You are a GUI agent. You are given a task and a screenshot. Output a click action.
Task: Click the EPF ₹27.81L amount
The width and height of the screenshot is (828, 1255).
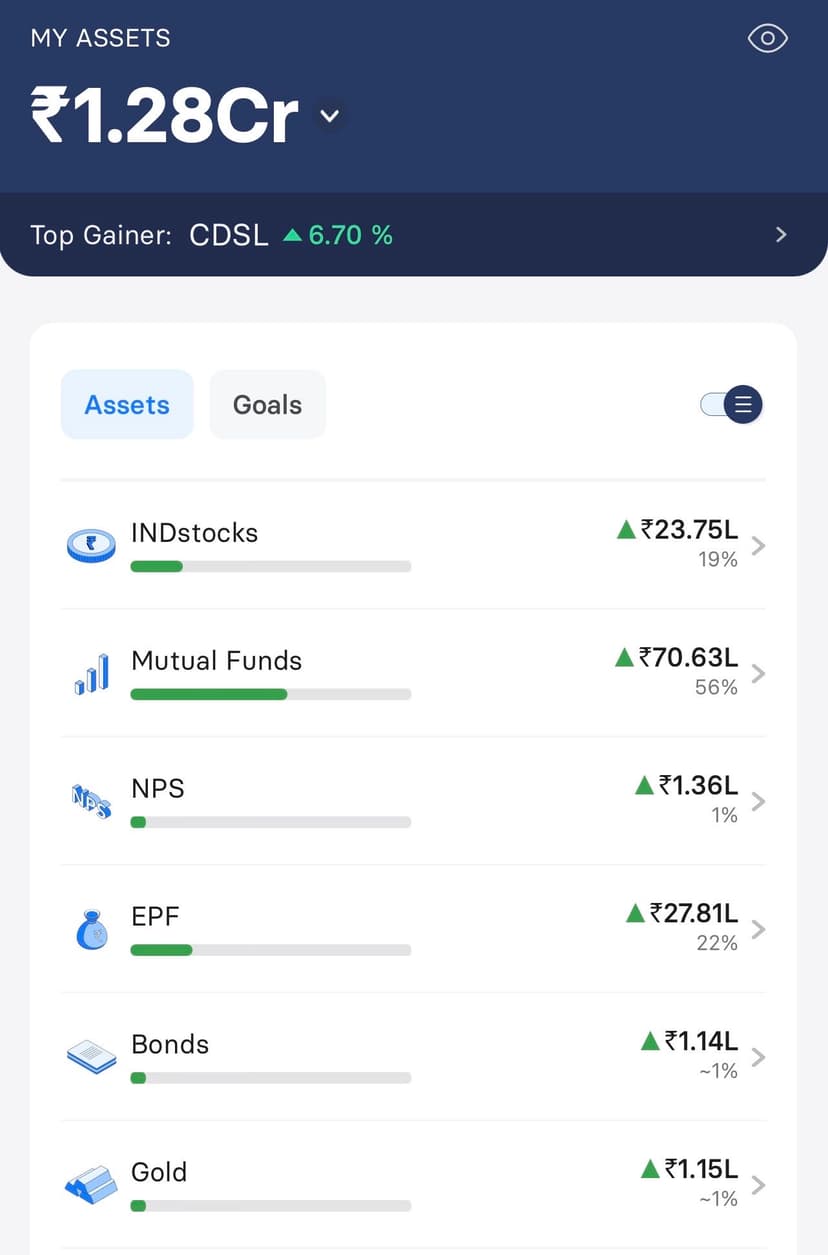point(693,912)
